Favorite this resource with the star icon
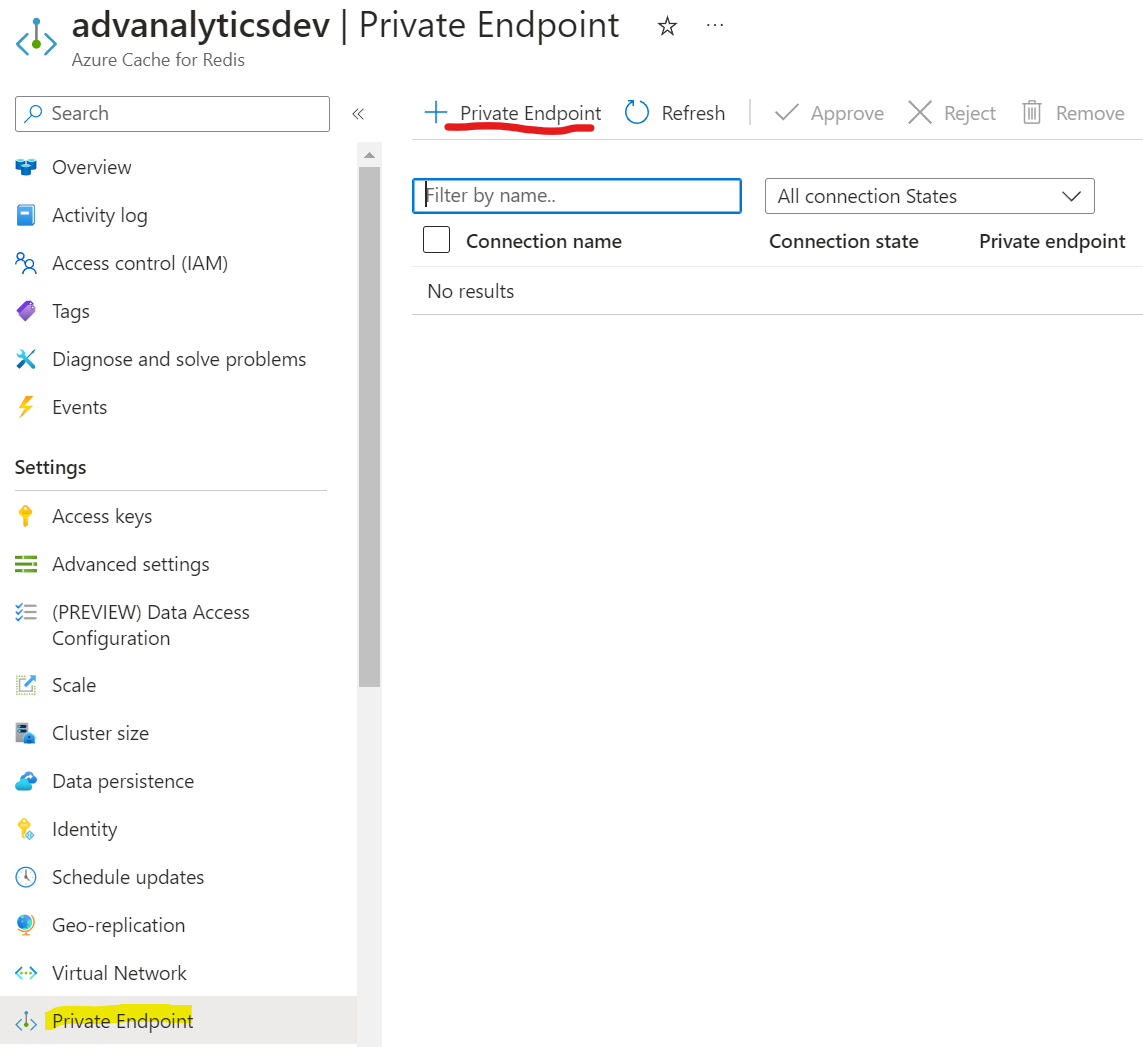1143x1047 pixels. coord(667,27)
